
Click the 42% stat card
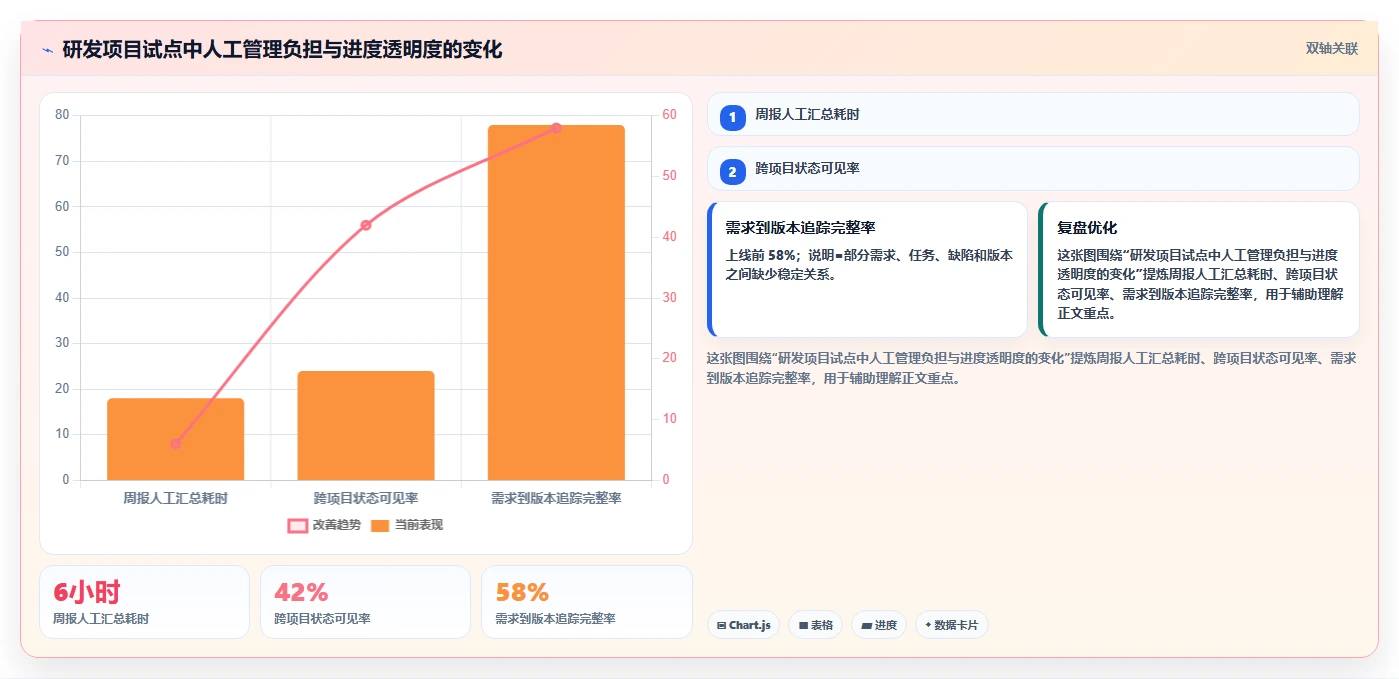(x=365, y=602)
